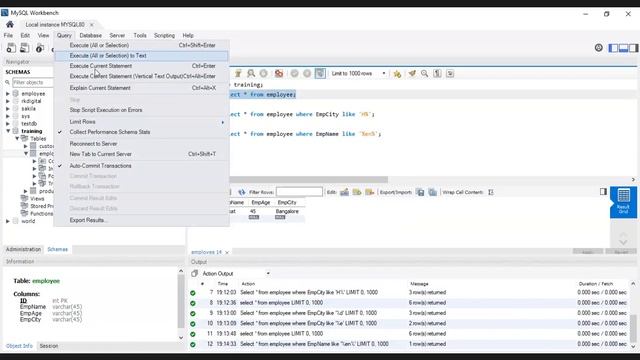Click the export recordset save icon
This screenshot has height=360, width=640.
tap(420, 192)
